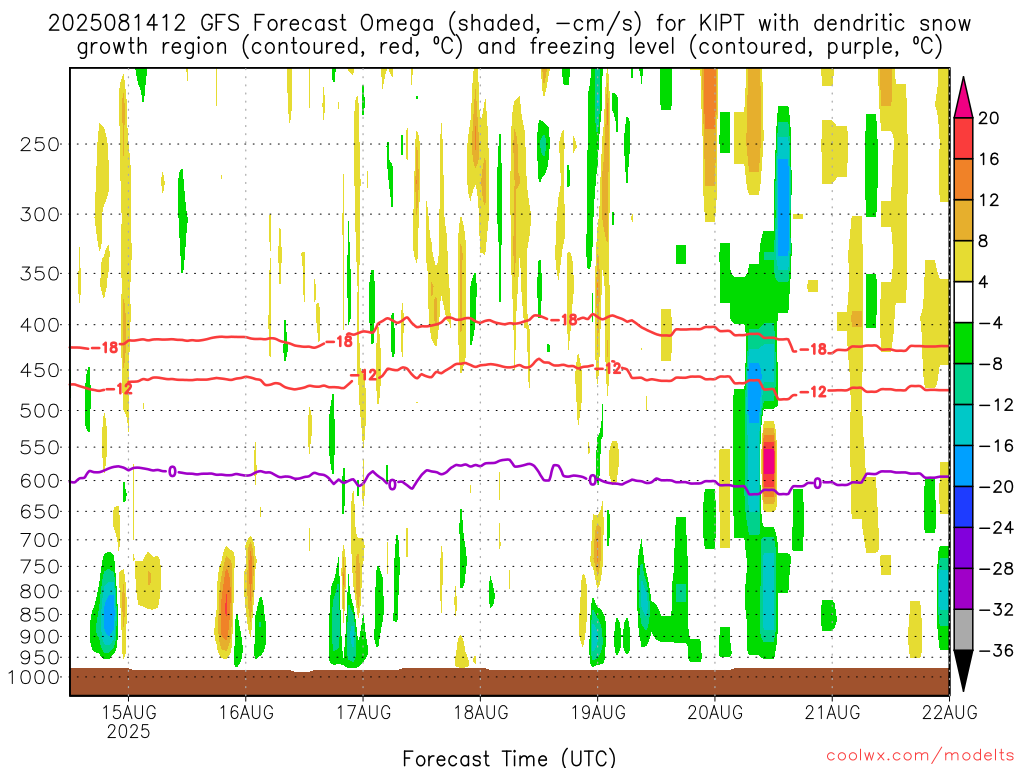This screenshot has width=1024, height=768.
Task: Click the 650 pressure level label
Action: click(x=40, y=511)
